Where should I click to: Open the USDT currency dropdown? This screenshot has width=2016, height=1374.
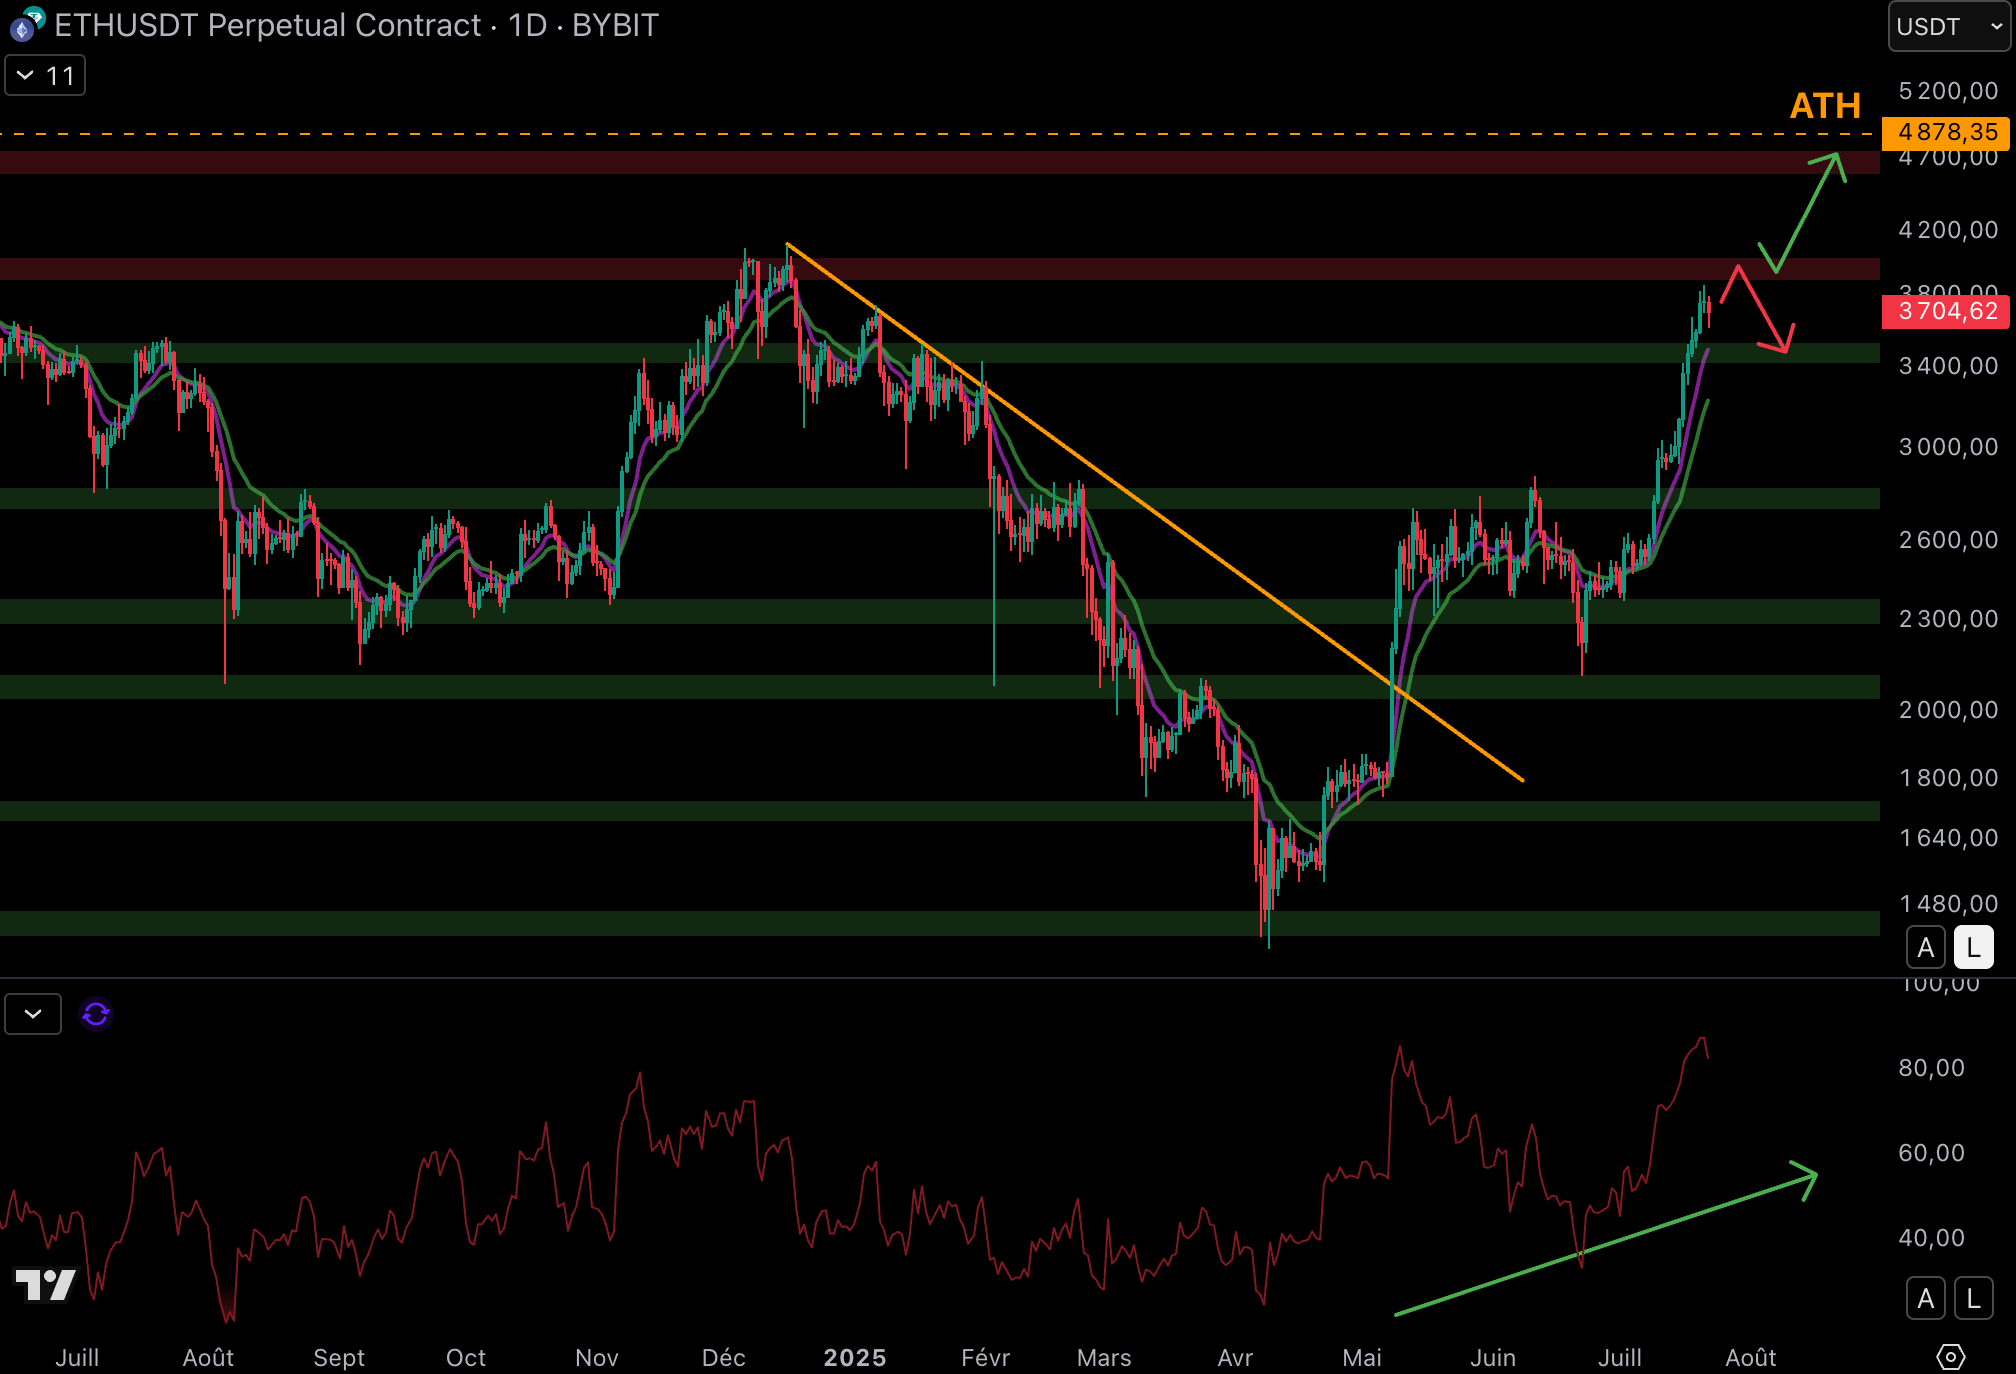(x=1947, y=27)
